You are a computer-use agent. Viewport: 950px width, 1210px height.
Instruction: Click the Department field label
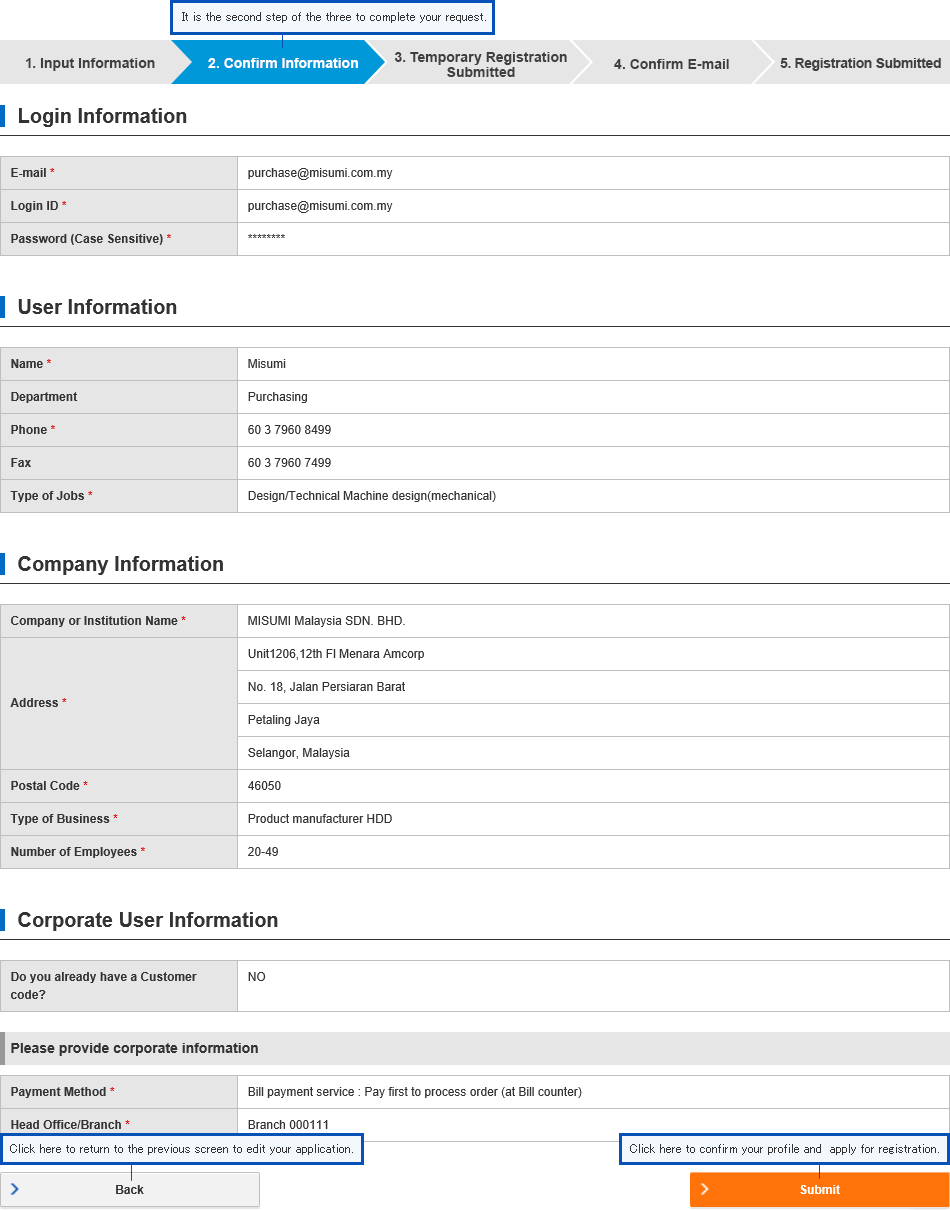click(44, 397)
